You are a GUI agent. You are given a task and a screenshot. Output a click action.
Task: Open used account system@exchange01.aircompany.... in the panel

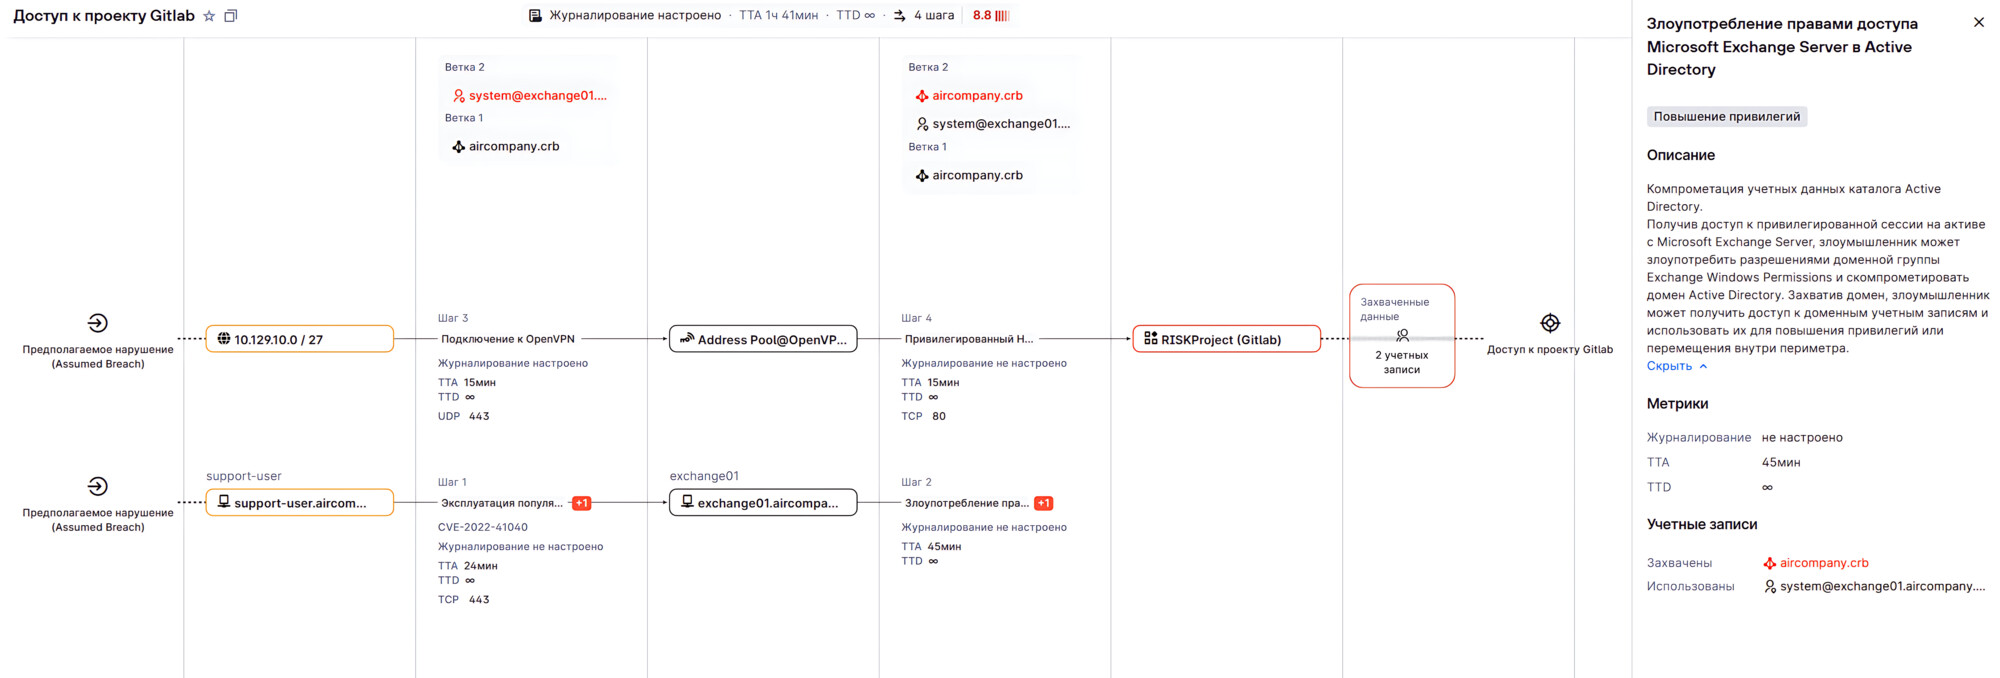coord(1874,587)
